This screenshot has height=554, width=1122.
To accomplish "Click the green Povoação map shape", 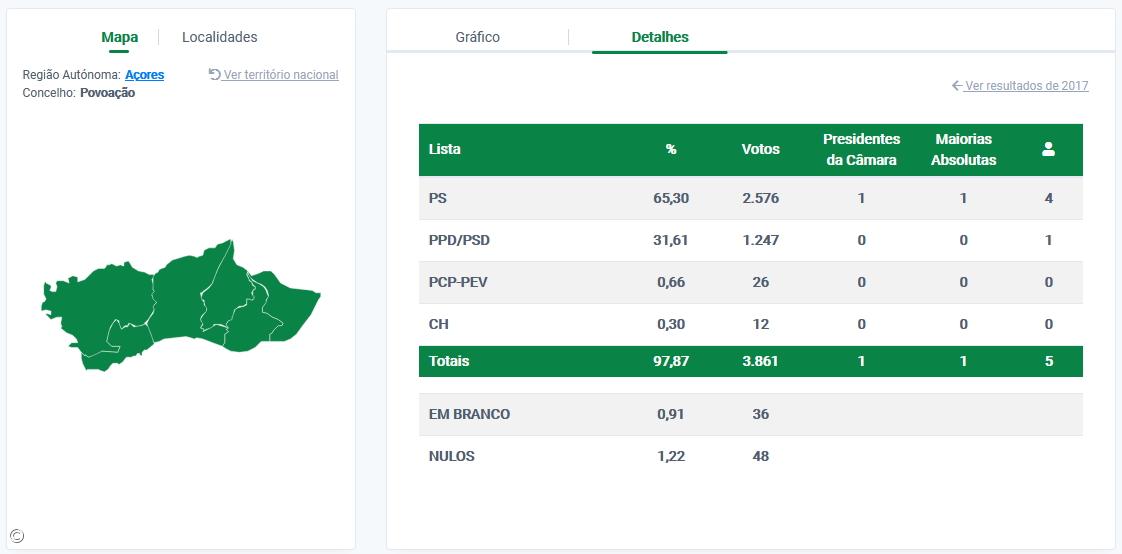I will 180,300.
